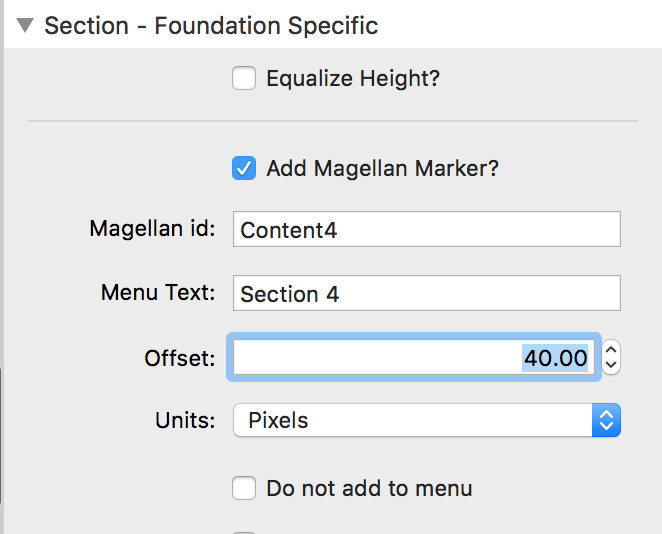Viewport: 662px width, 534px height.
Task: Click the Menu Text: label
Action: click(x=158, y=293)
